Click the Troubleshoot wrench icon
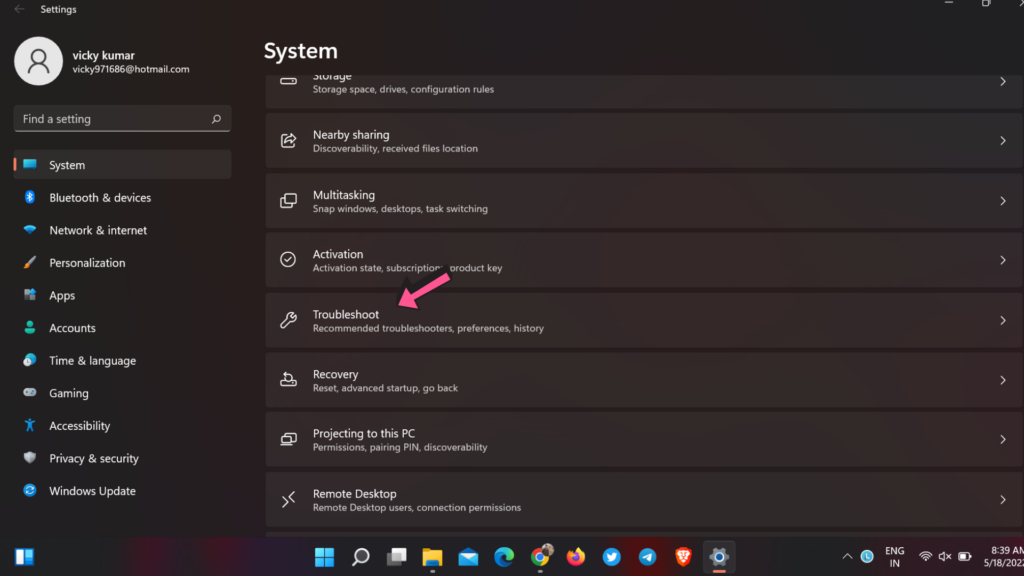 coord(289,319)
